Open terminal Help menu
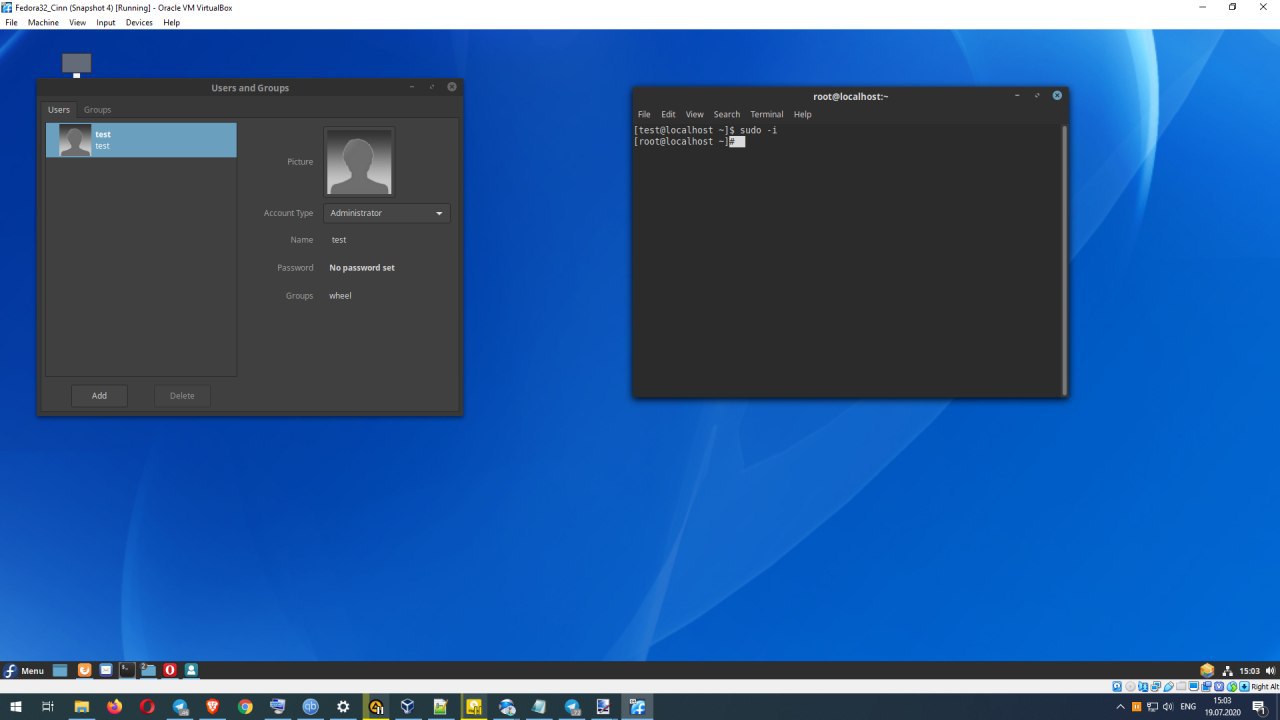Screen dimensions: 1280x720 pyautogui.click(x=802, y=114)
